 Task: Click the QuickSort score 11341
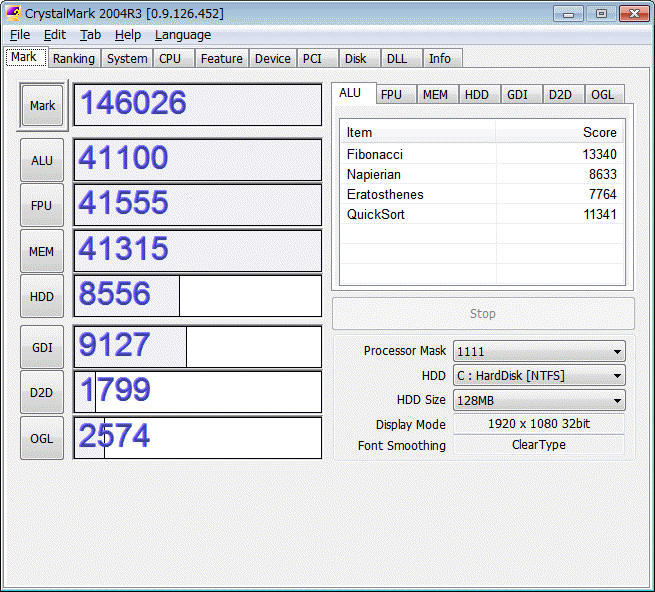pyautogui.click(x=599, y=214)
